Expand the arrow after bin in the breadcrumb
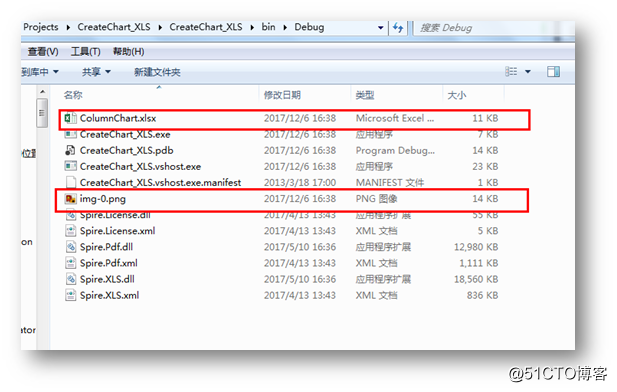The height and width of the screenshot is (392, 617). click(x=285, y=28)
